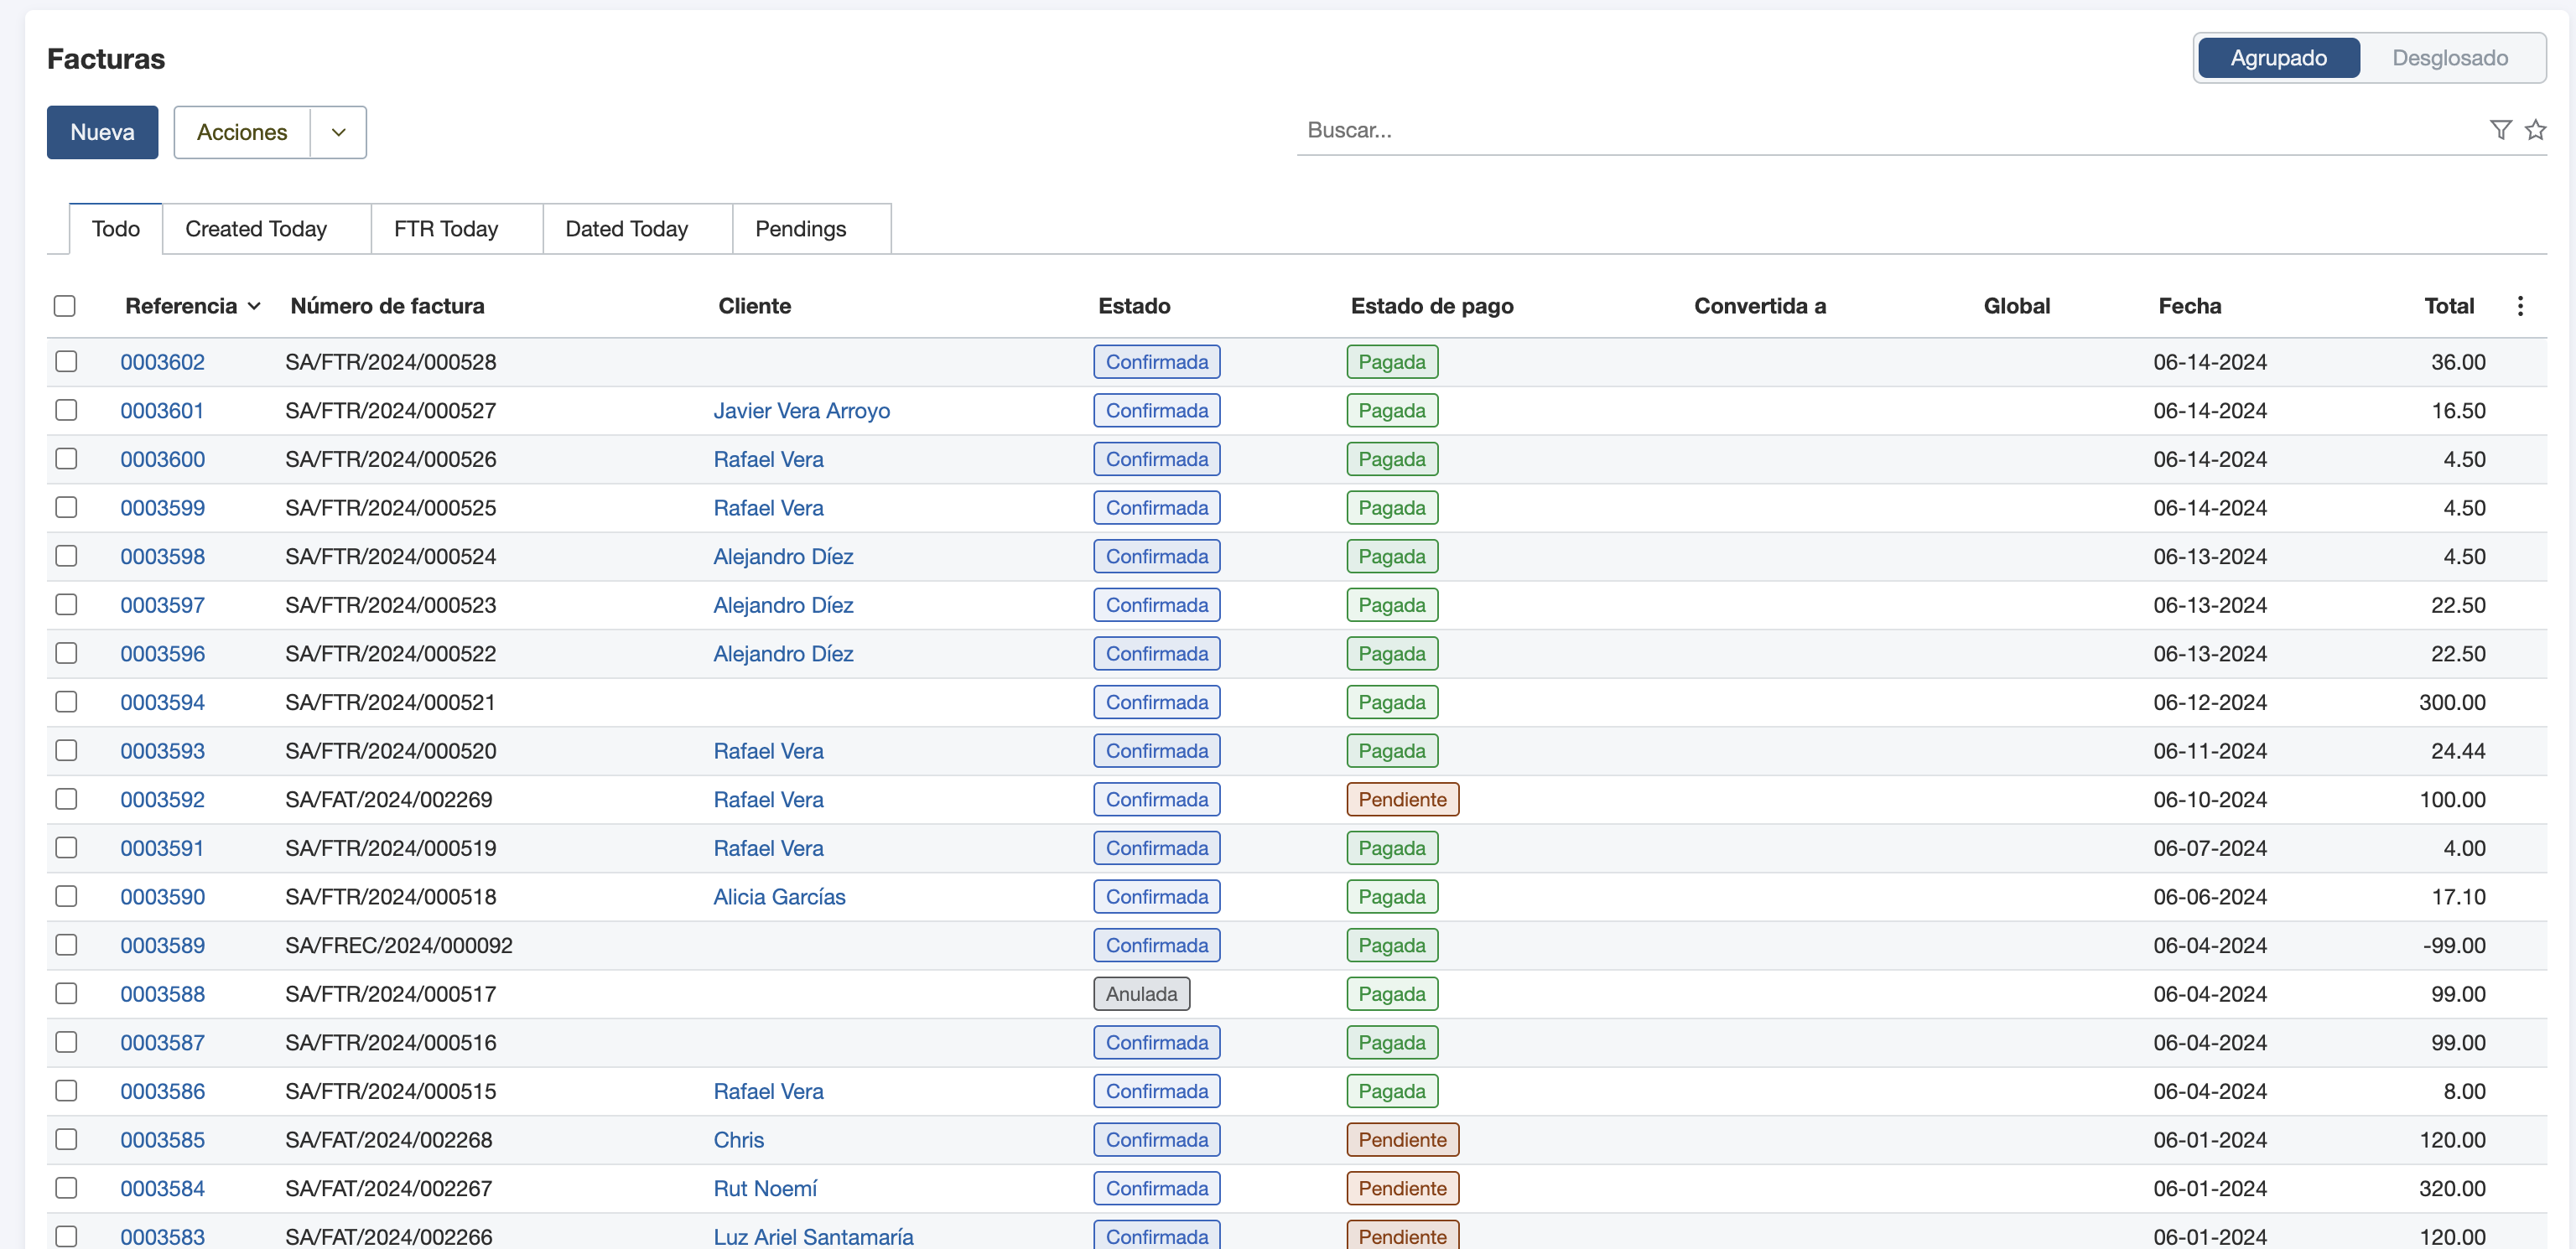Open invoice reference 0003599
2576x1249 pixels.
[163, 508]
